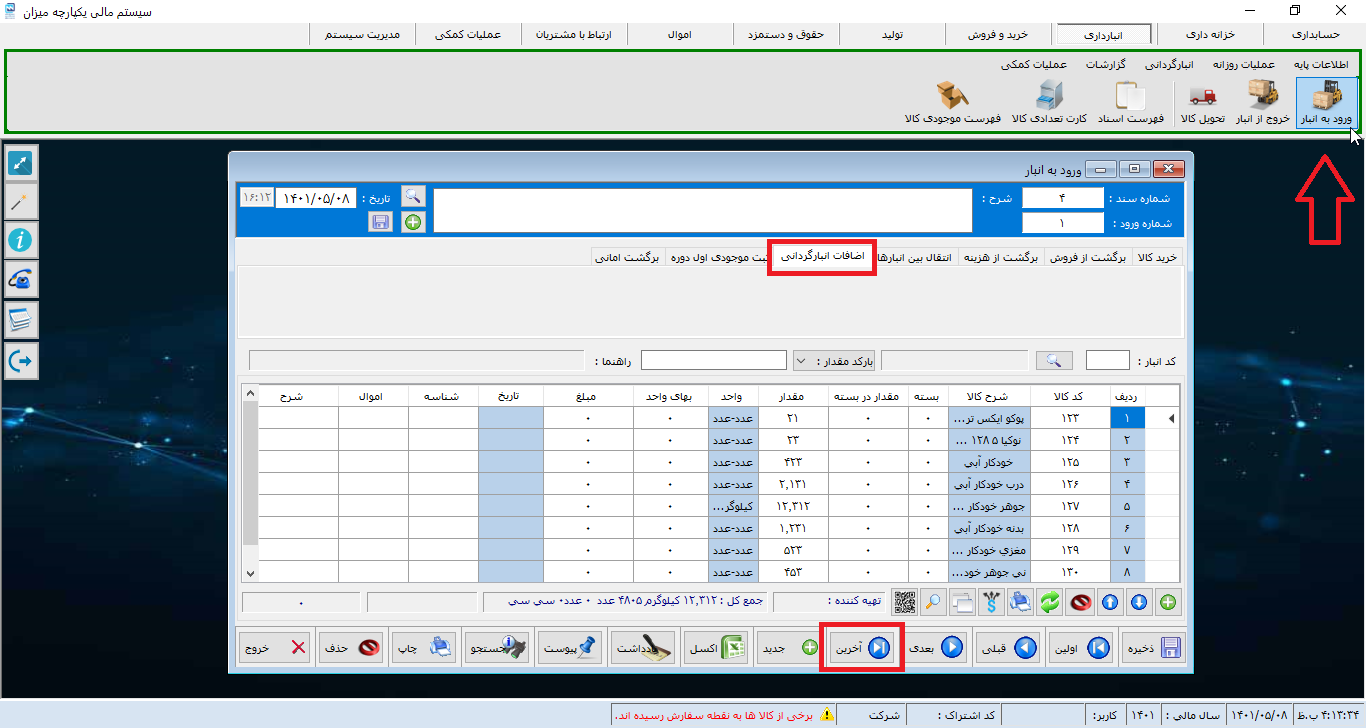Click the small printer icon below grid

(x=1022, y=602)
